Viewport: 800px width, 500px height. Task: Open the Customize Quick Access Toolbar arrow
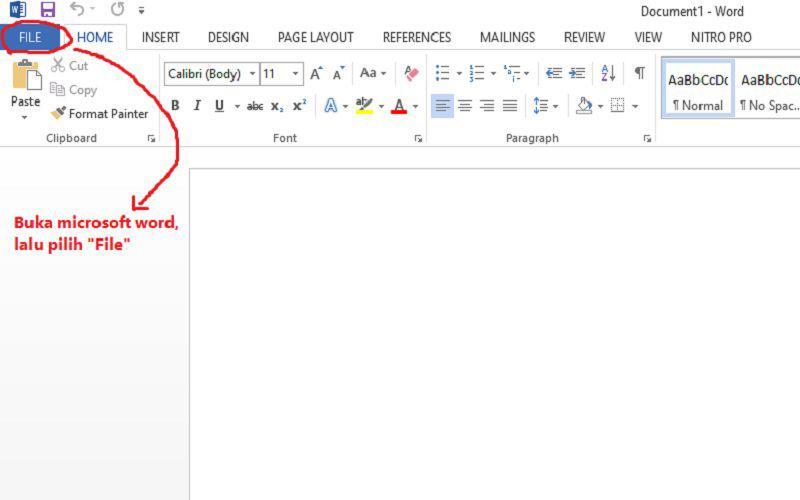(x=141, y=10)
